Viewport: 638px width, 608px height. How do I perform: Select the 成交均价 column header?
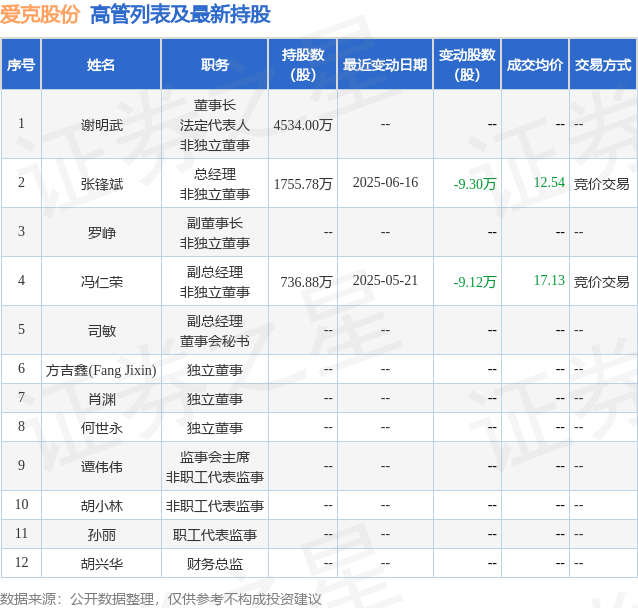tap(535, 65)
